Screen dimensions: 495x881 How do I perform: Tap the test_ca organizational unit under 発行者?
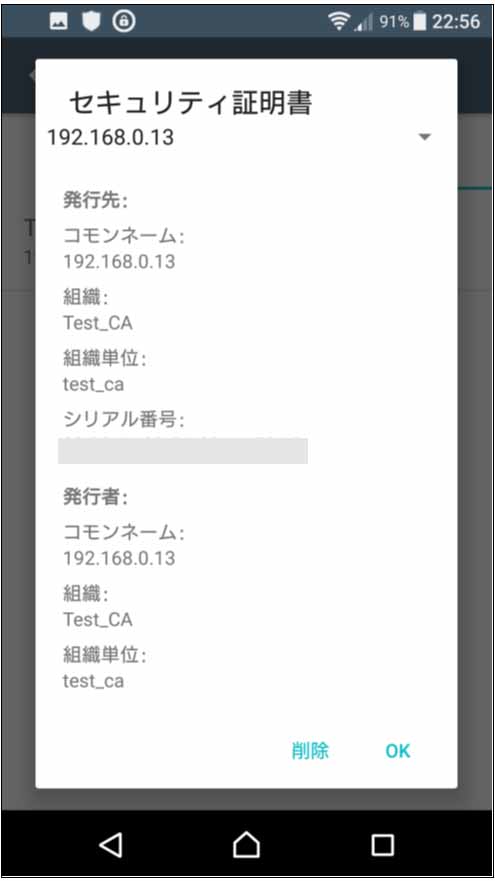(93, 681)
